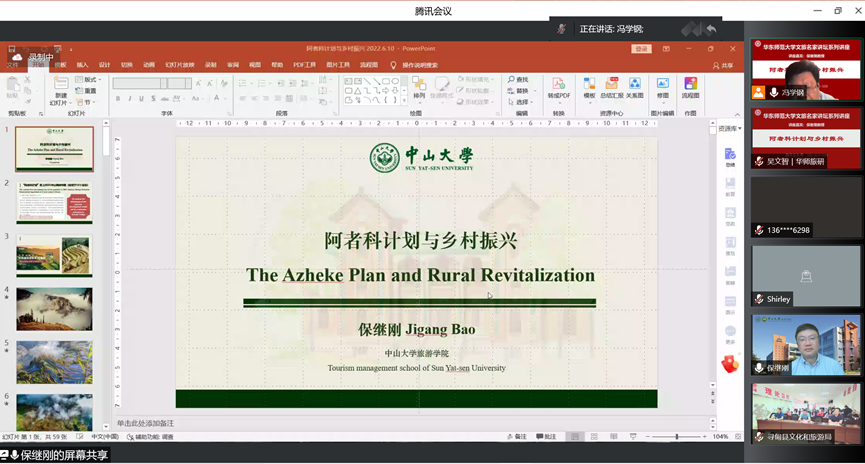Click the zoom in plus button
This screenshot has width=865, height=464.
(x=704, y=436)
